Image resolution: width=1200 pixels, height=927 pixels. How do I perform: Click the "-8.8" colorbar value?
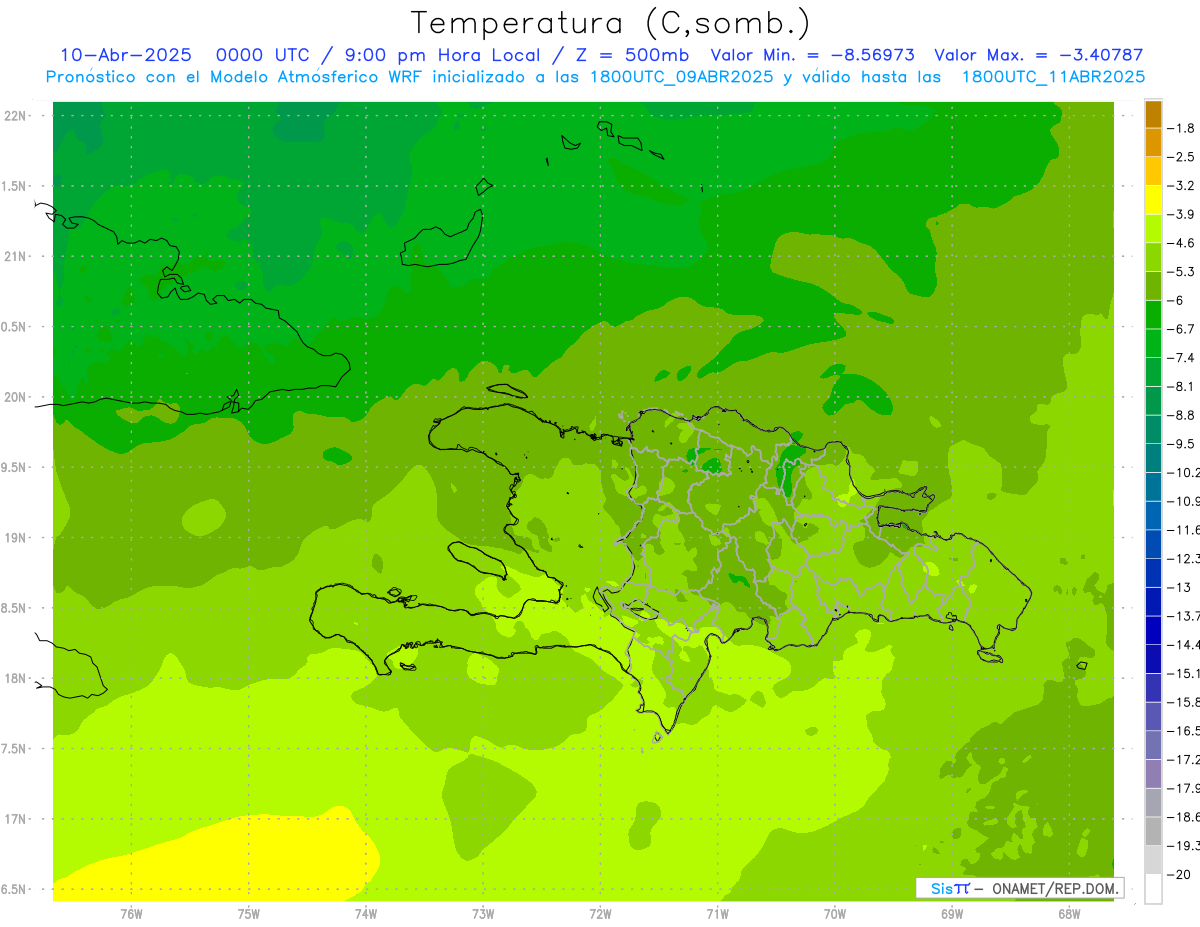1182,415
